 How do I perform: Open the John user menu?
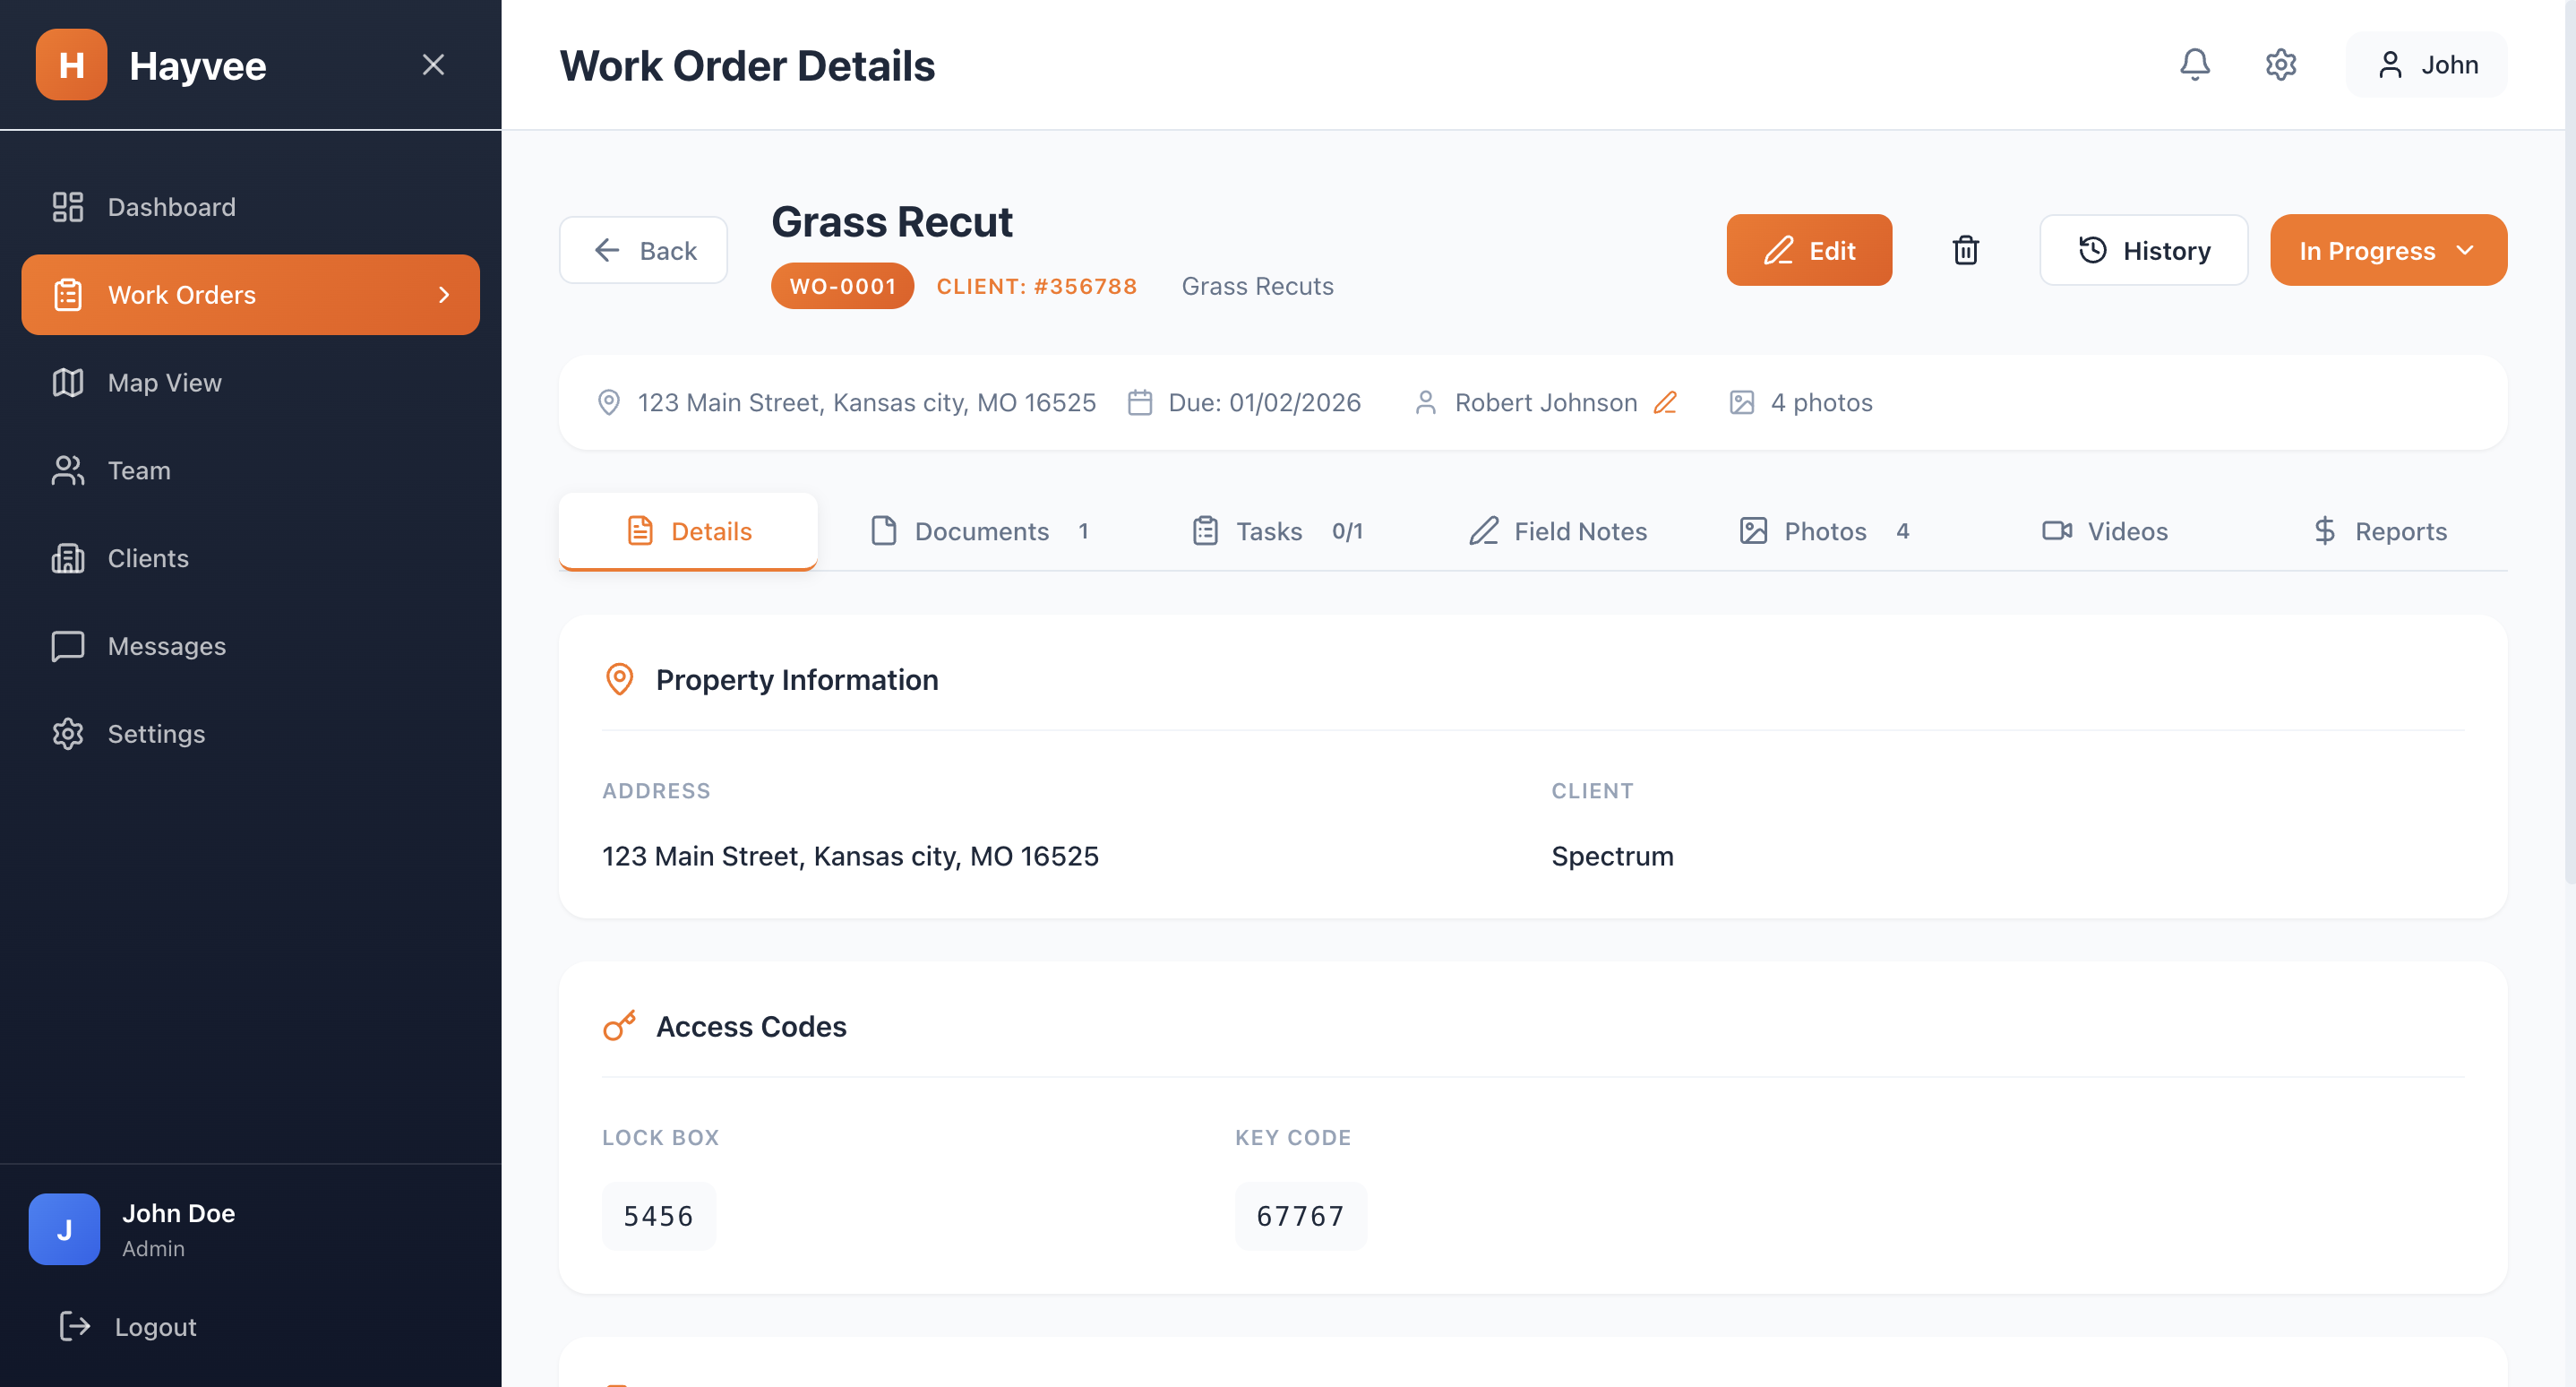[x=2426, y=65]
